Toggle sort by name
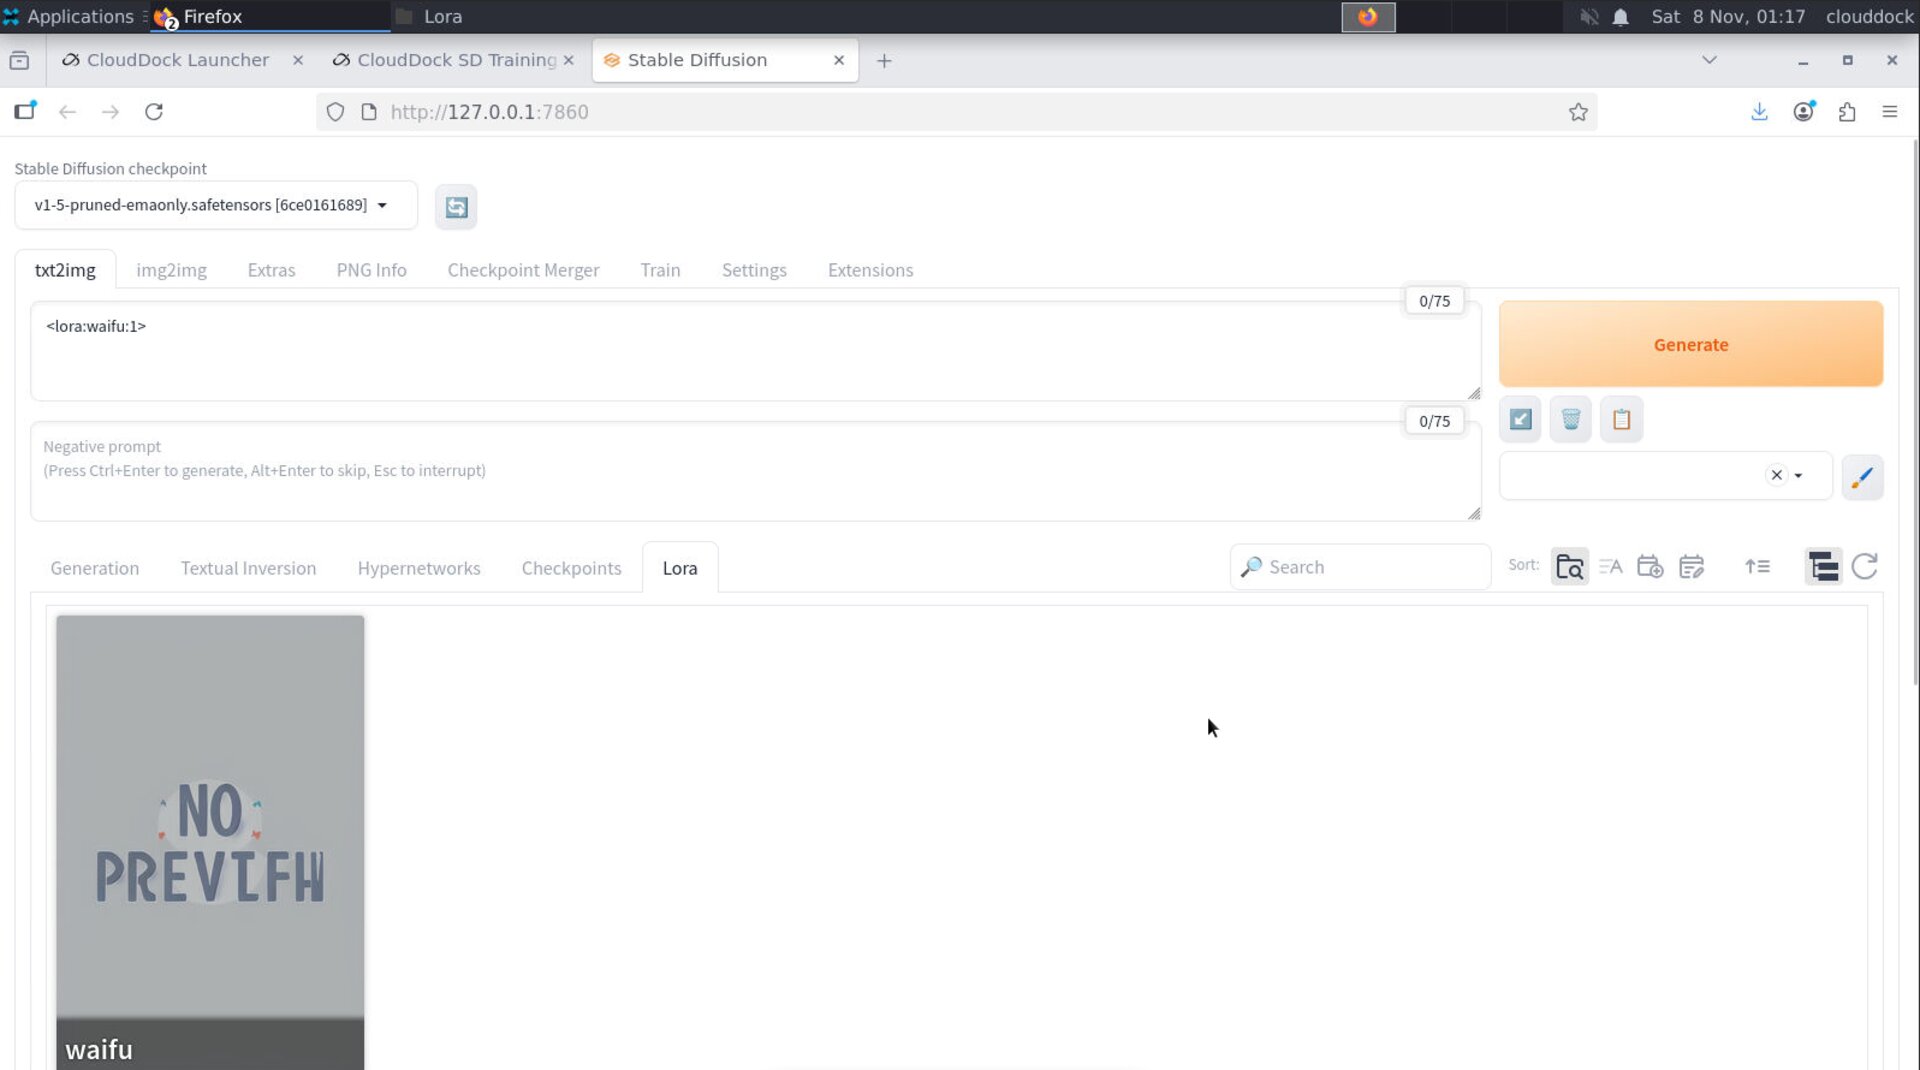 tap(1610, 567)
